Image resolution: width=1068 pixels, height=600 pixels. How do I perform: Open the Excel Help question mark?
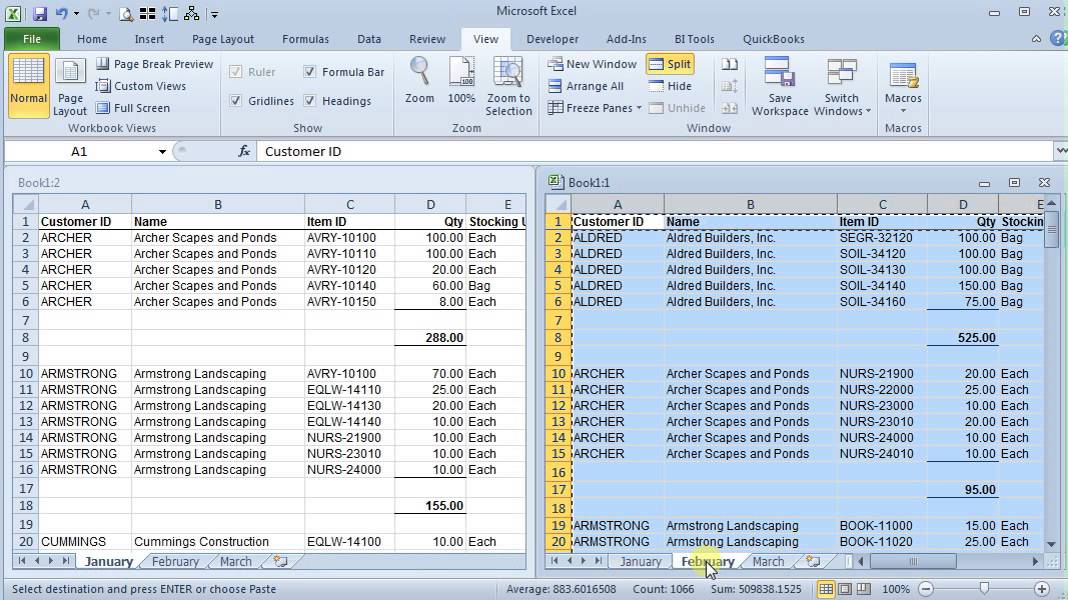tap(1058, 39)
